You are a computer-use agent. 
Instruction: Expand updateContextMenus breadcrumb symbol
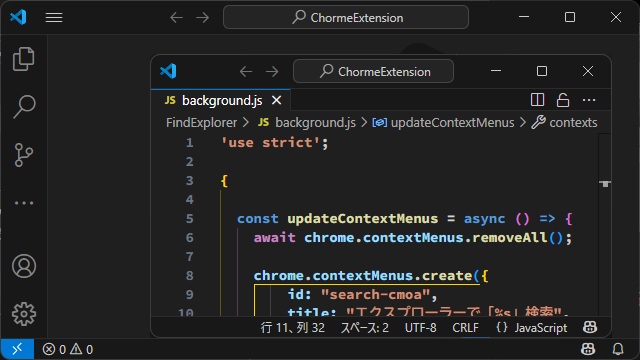tap(443, 122)
